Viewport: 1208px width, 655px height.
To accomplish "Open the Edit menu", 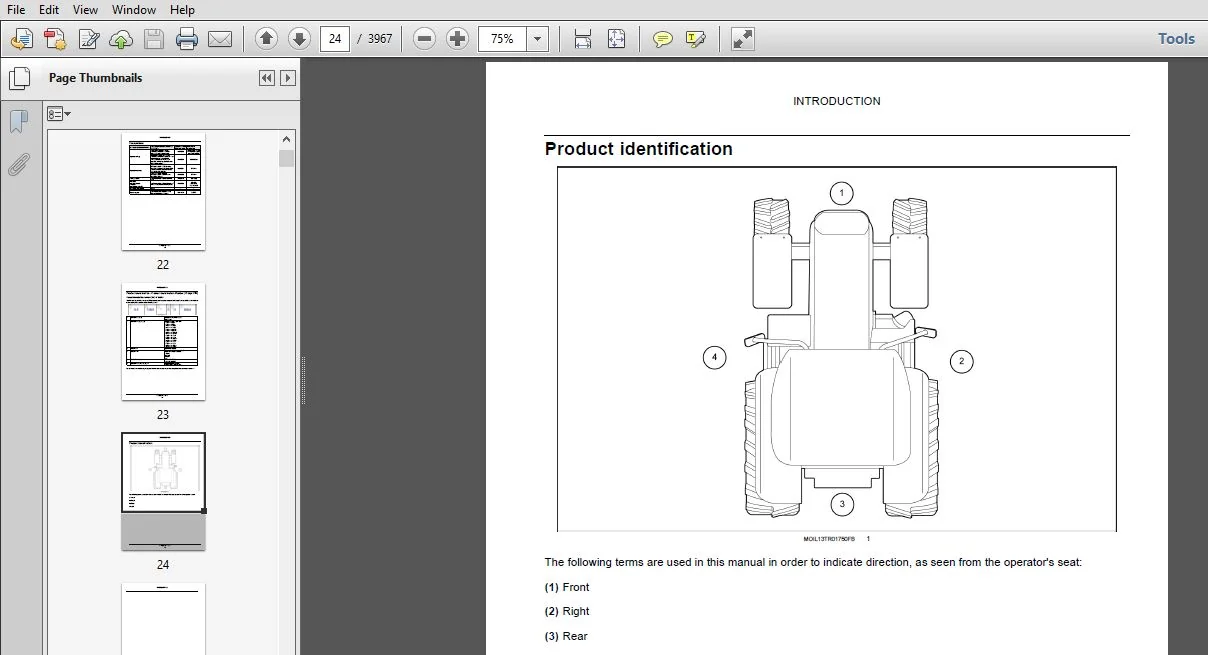I will (49, 9).
